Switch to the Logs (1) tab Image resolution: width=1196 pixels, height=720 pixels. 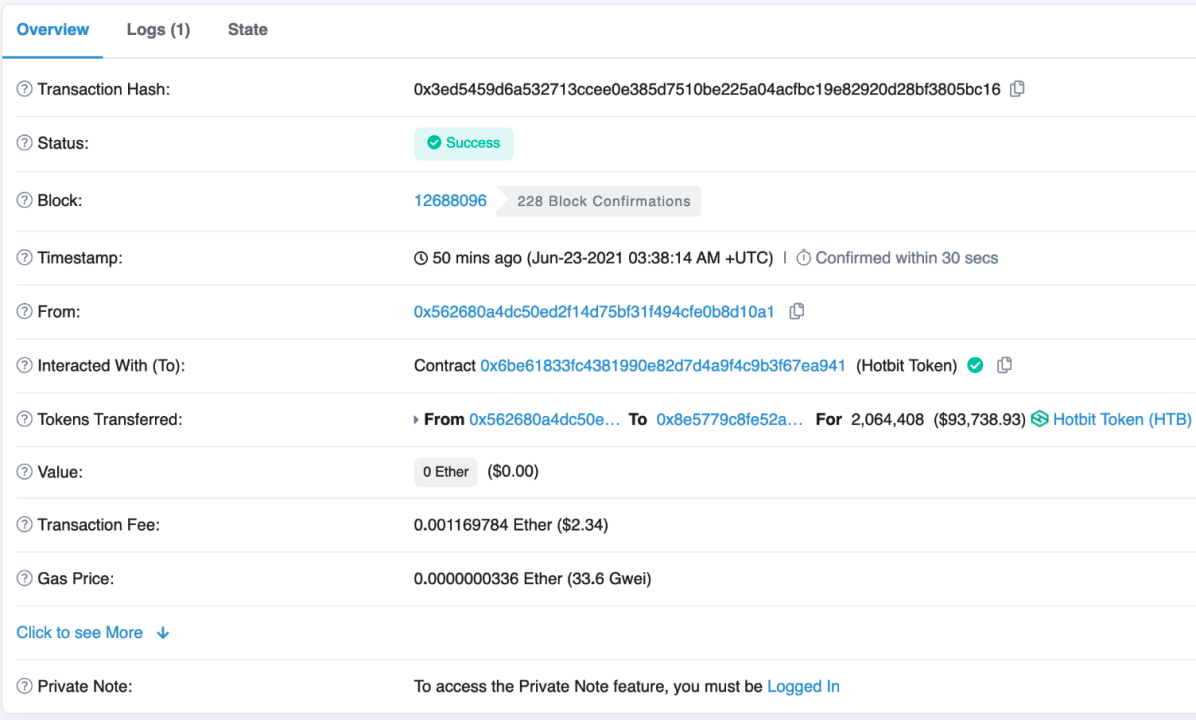tap(158, 30)
